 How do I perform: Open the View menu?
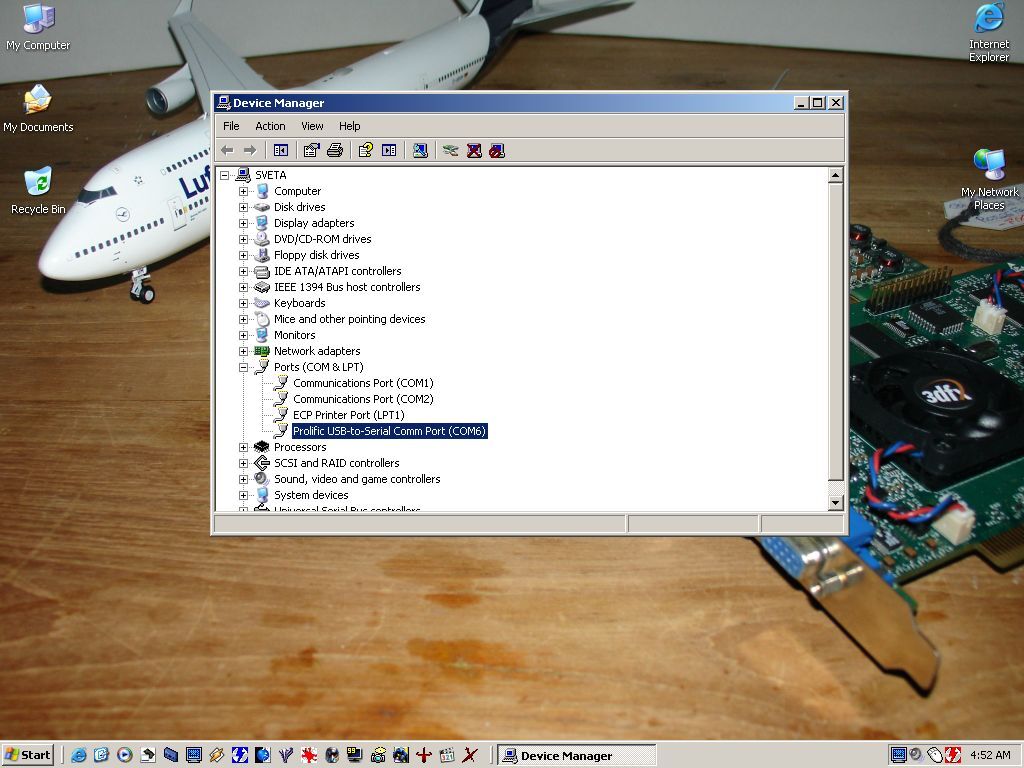312,126
